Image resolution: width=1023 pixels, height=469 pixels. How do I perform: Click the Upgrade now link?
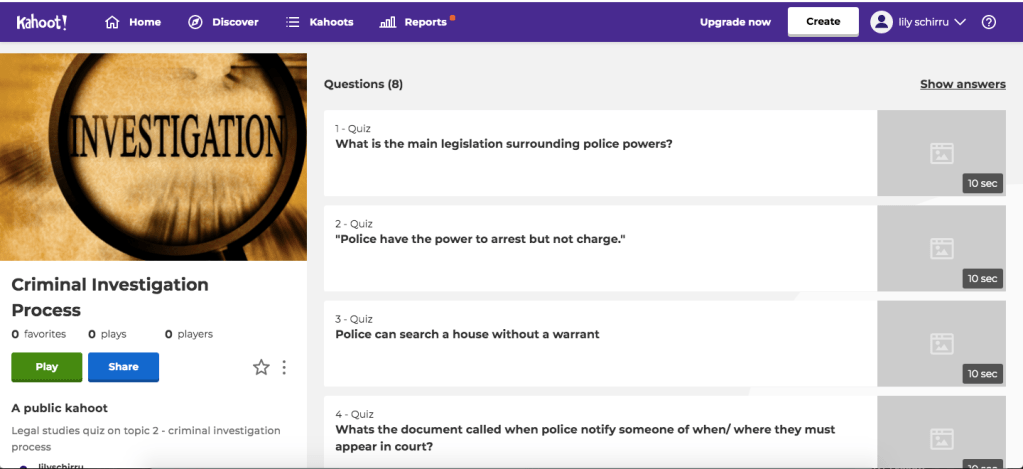[735, 22]
